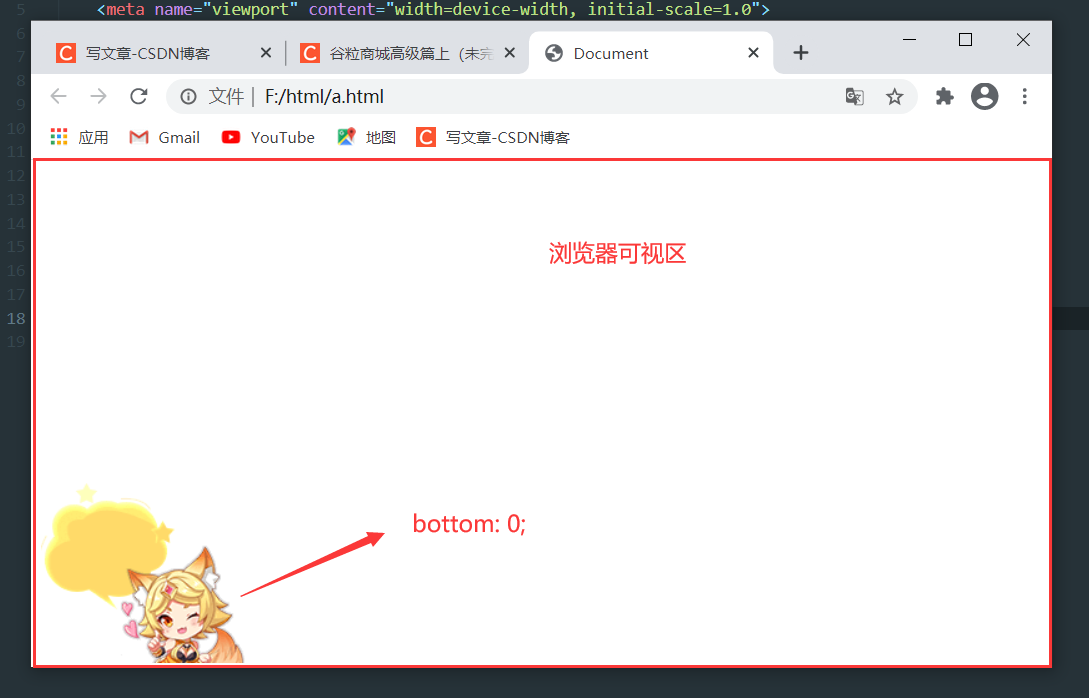This screenshot has height=698, width=1089.
Task: Open the Chrome profile avatar
Action: point(984,96)
